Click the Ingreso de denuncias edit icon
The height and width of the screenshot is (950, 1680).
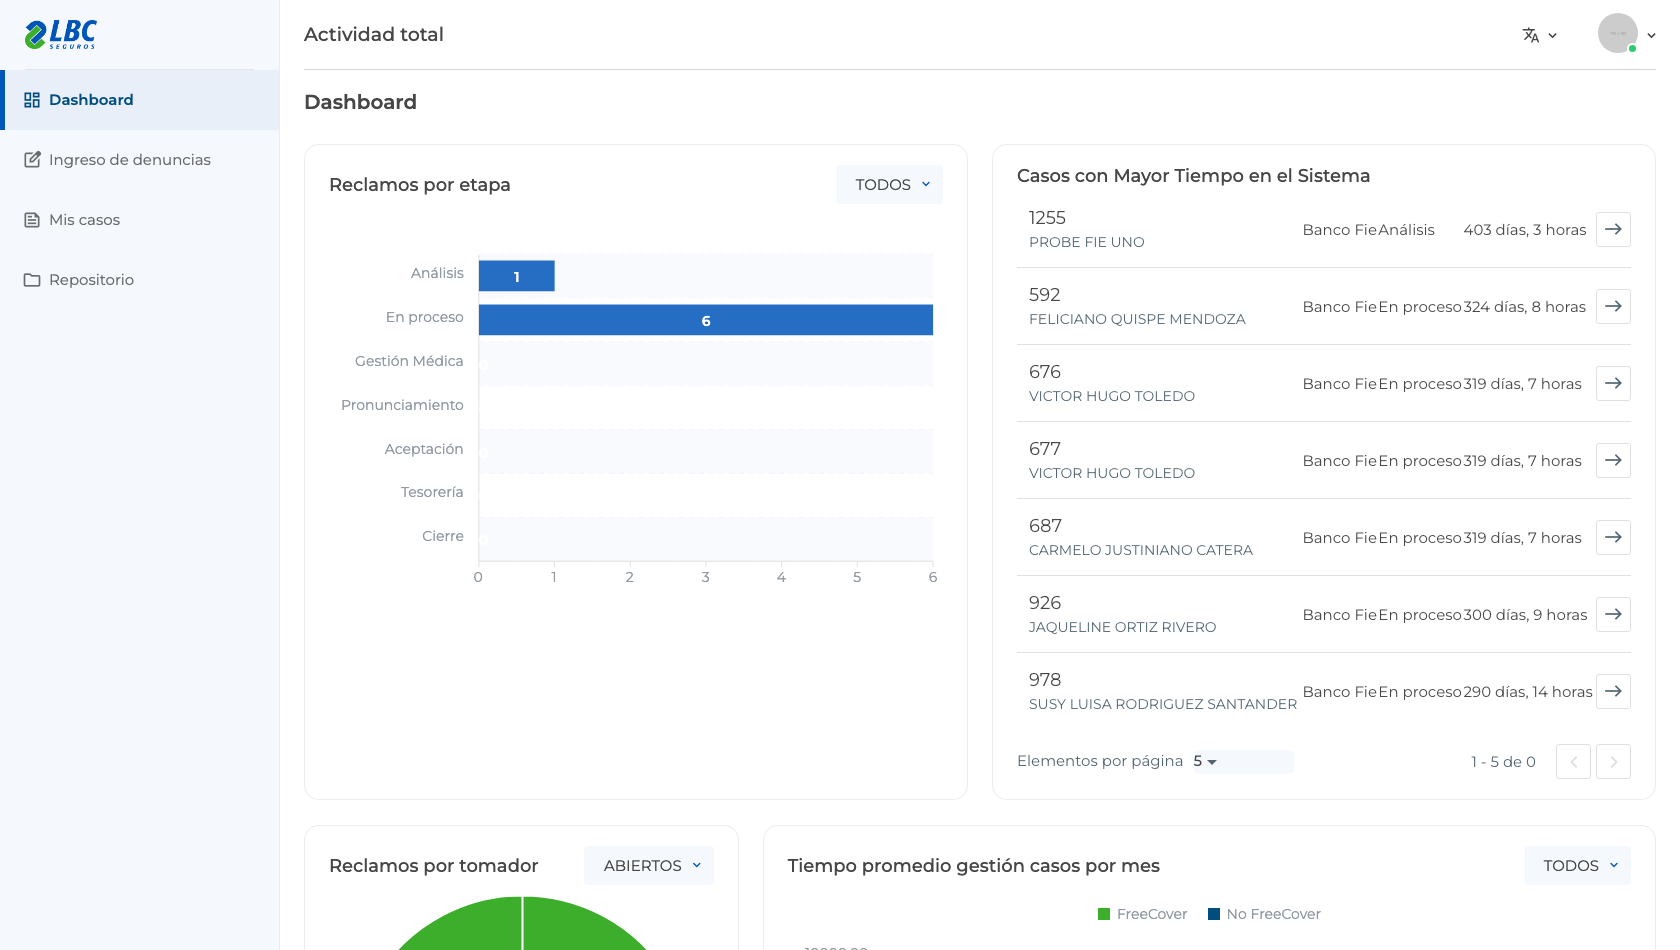click(x=32, y=160)
